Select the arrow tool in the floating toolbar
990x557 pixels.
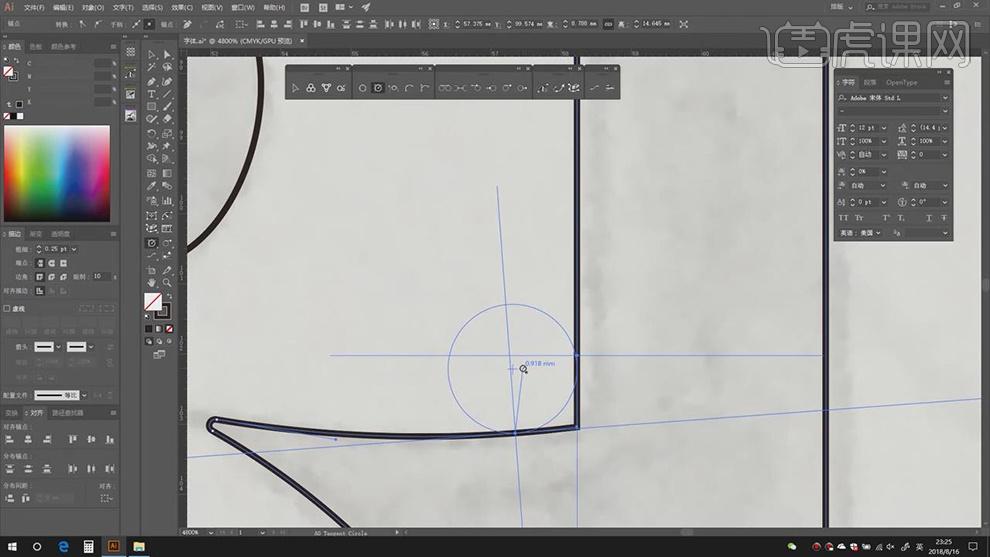pos(295,88)
